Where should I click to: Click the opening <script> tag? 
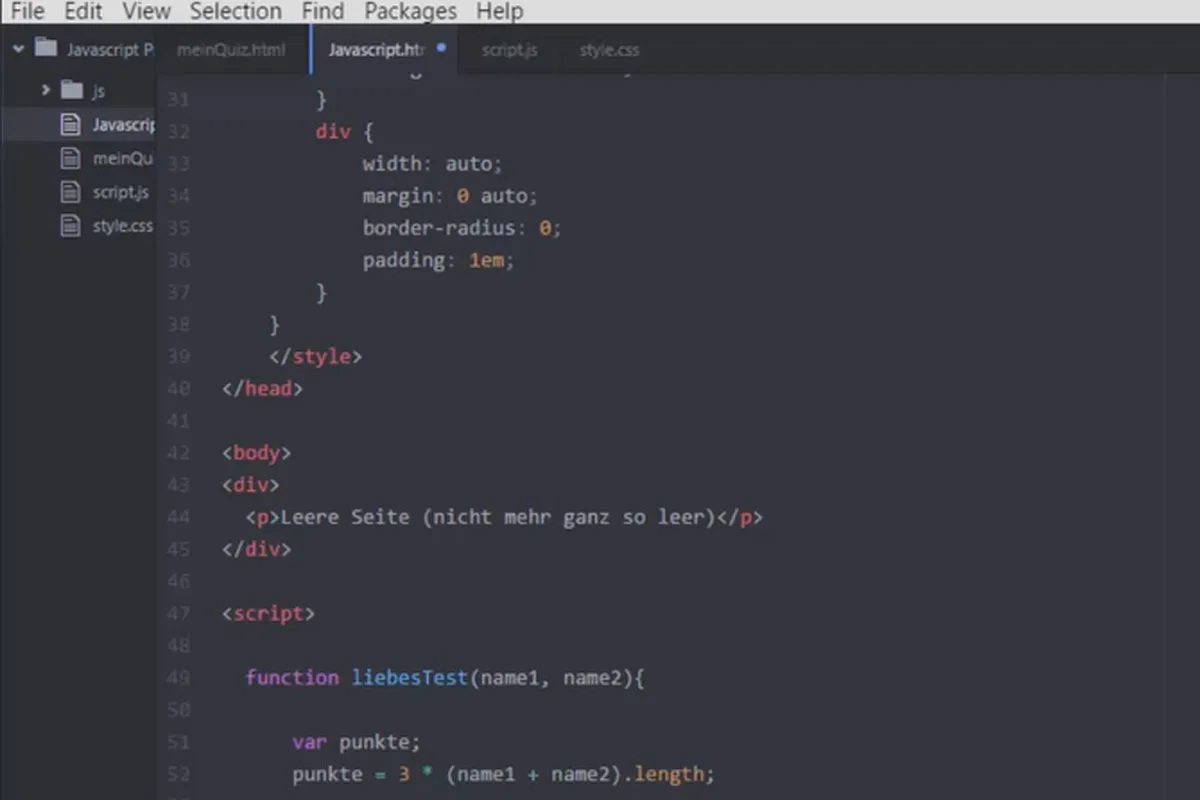pos(268,613)
